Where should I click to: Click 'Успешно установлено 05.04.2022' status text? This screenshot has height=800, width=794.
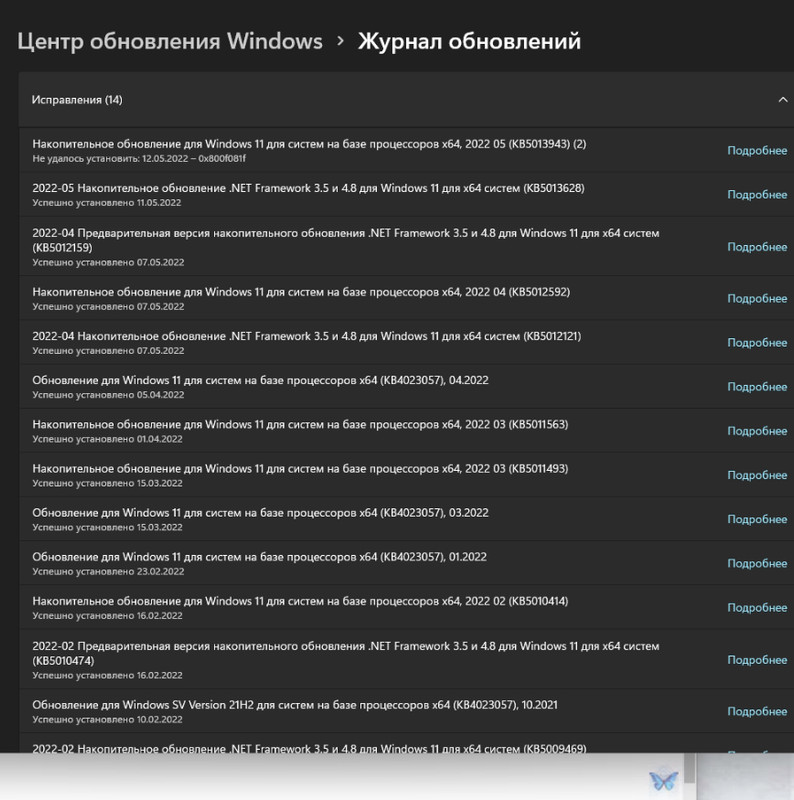coord(108,395)
